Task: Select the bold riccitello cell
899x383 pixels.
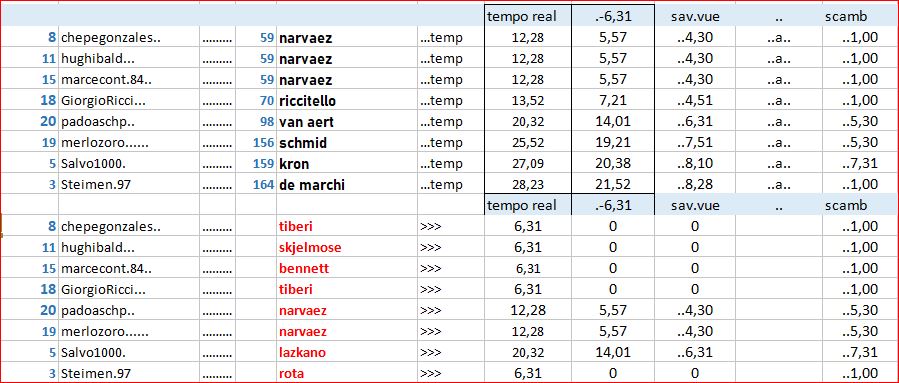Action: 347,101
